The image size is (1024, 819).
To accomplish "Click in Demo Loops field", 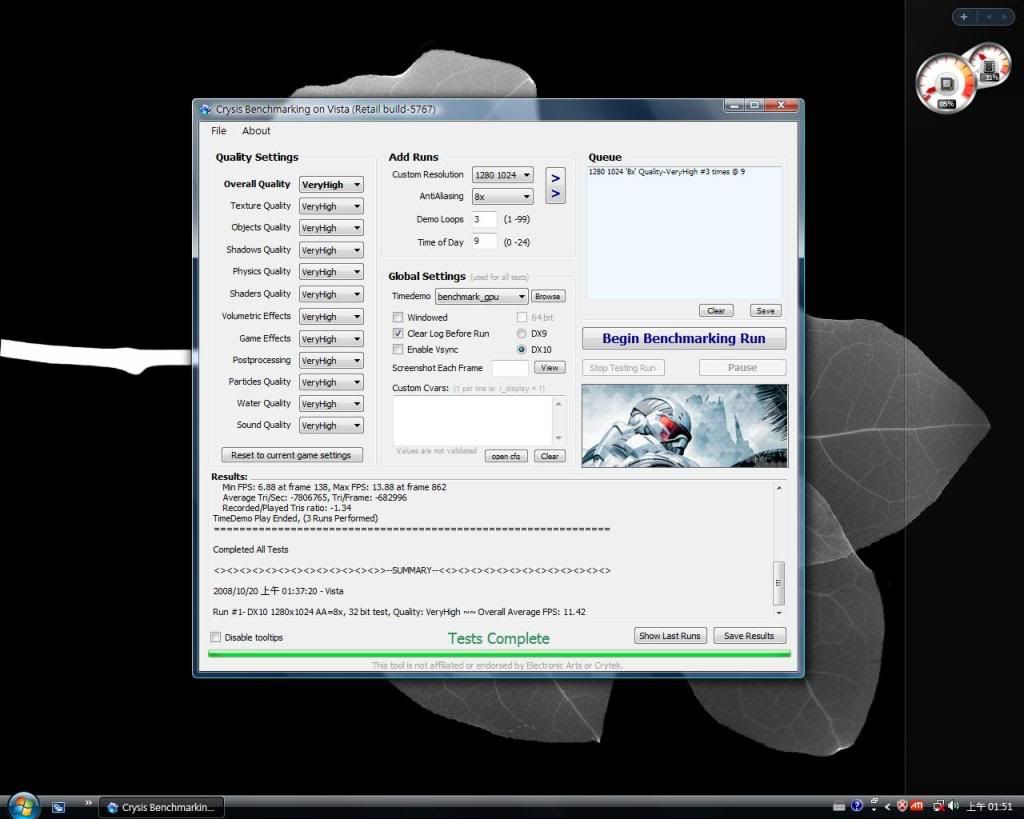I will (484, 219).
